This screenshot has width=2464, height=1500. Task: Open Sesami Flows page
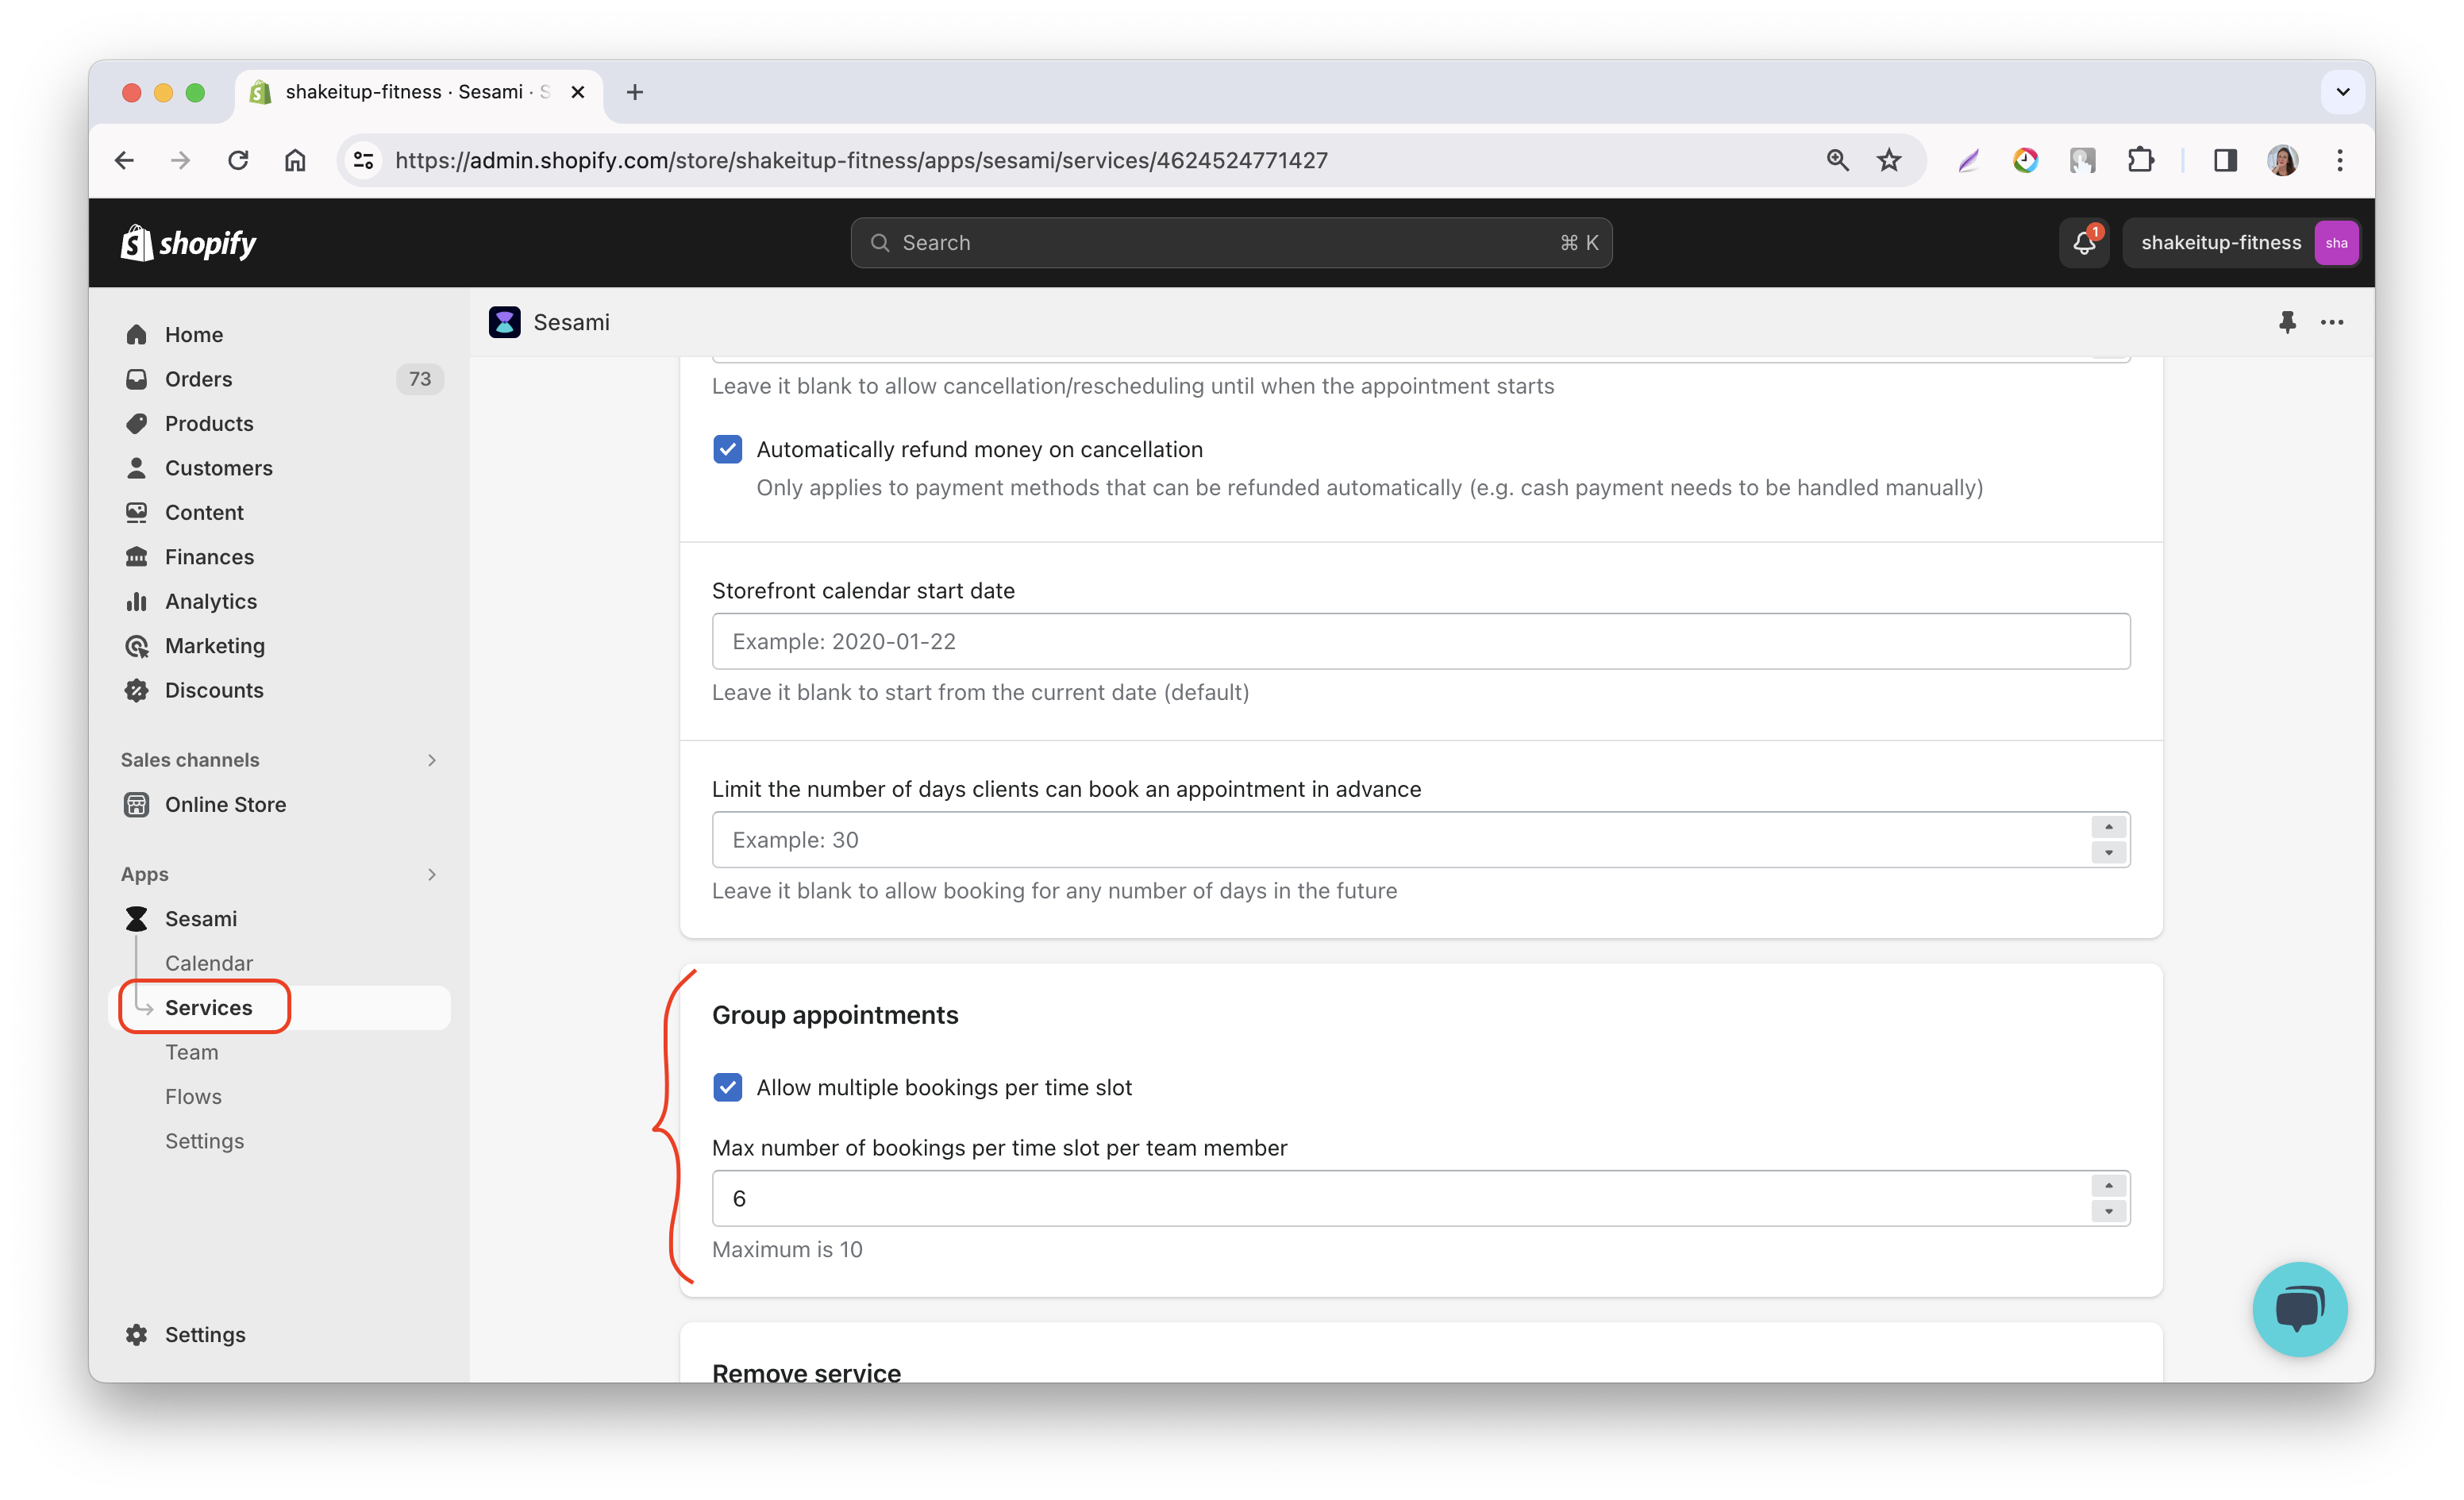point(193,1096)
